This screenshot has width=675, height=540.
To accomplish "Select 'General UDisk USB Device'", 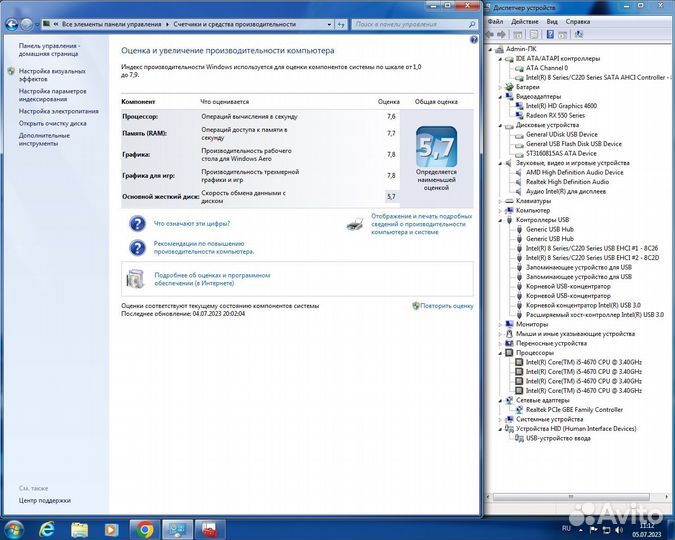I will point(562,134).
